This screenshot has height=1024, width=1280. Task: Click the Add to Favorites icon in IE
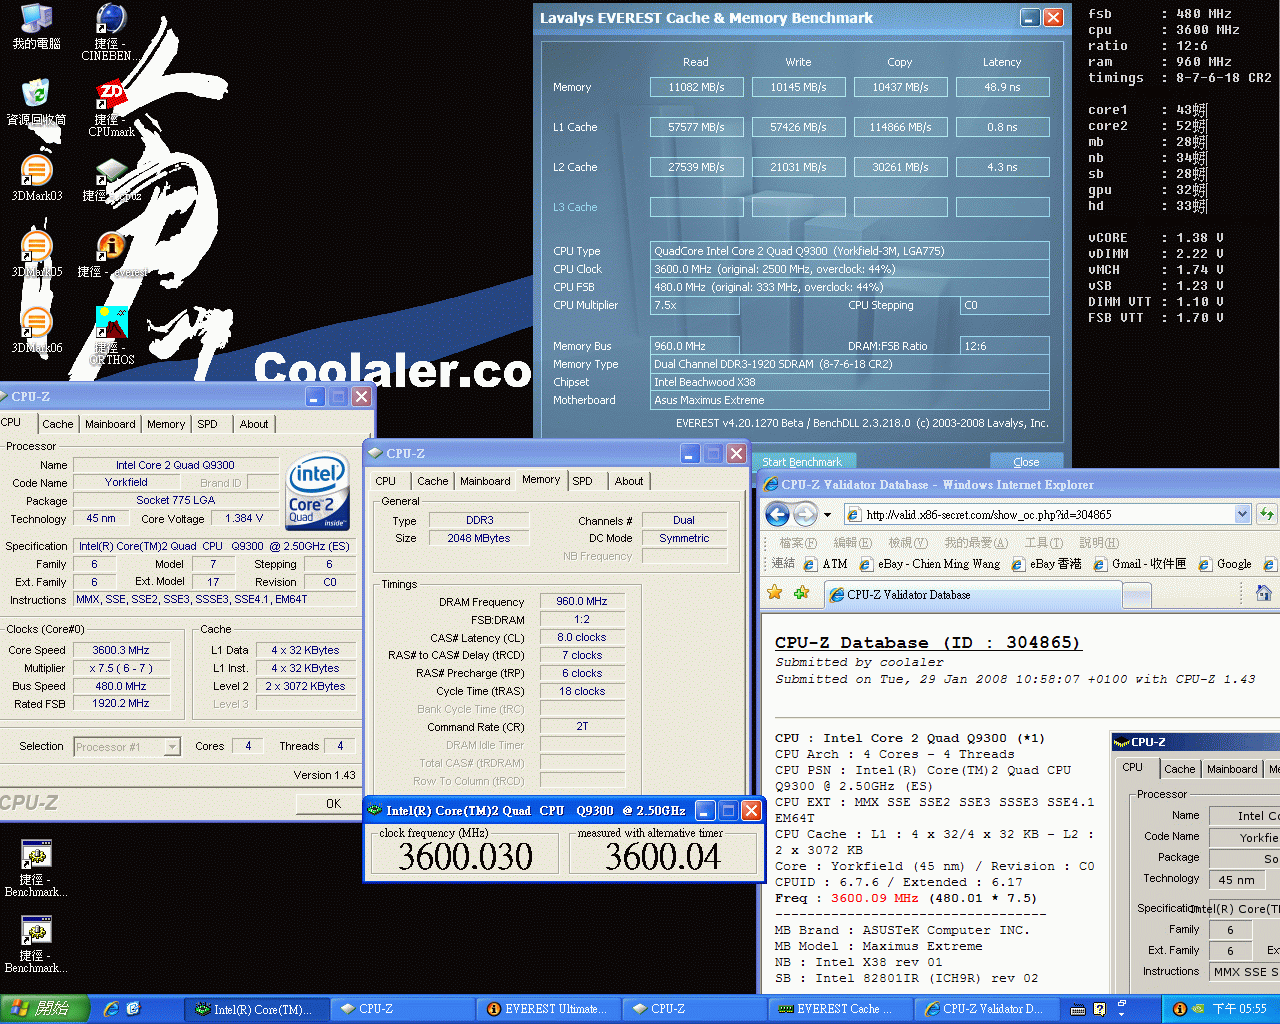[801, 593]
